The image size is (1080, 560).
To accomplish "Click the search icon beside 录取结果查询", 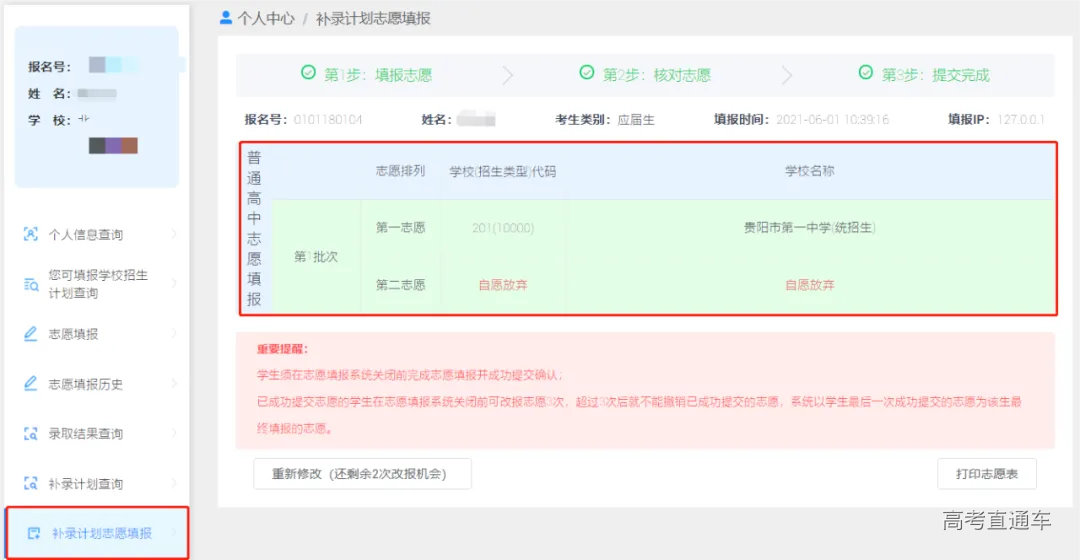I will (30, 434).
